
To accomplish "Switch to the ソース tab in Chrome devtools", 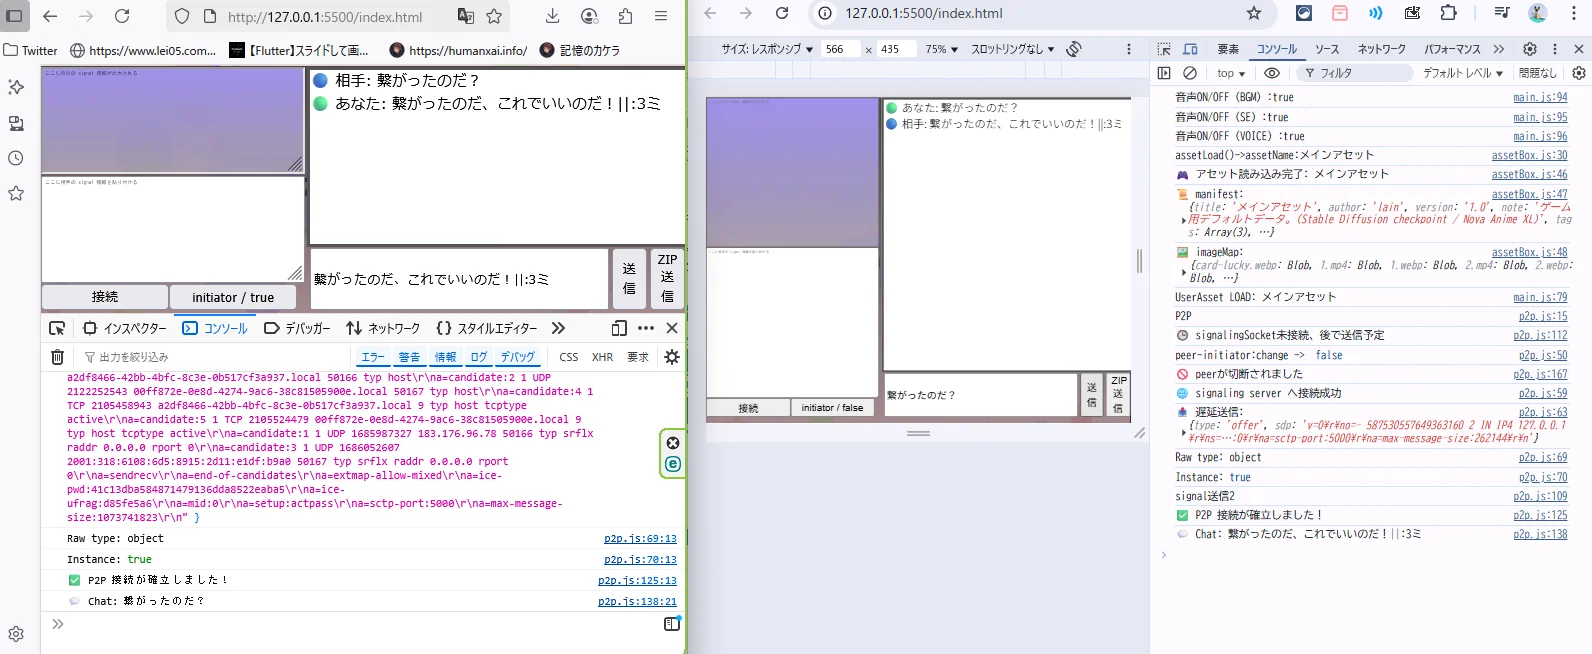I will click(1327, 49).
